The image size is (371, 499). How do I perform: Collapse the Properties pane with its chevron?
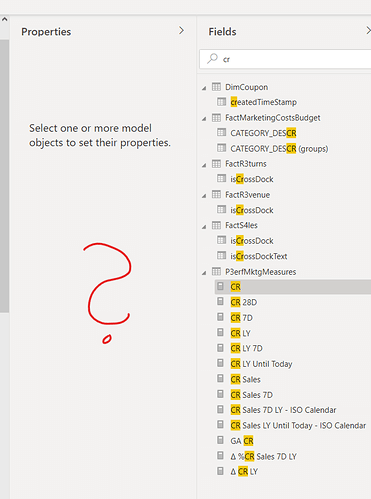click(x=181, y=31)
